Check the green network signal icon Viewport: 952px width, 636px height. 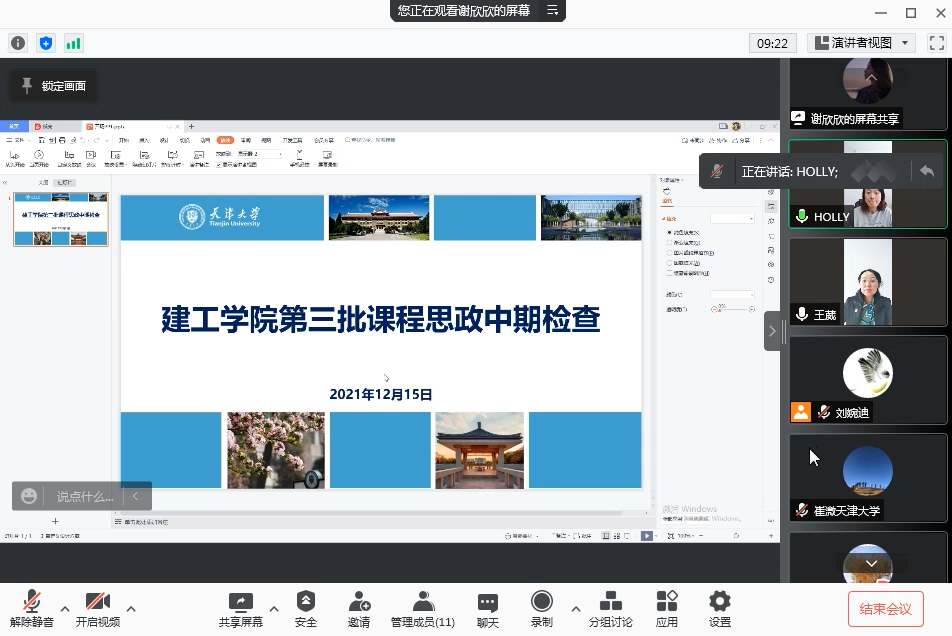pyautogui.click(x=73, y=43)
